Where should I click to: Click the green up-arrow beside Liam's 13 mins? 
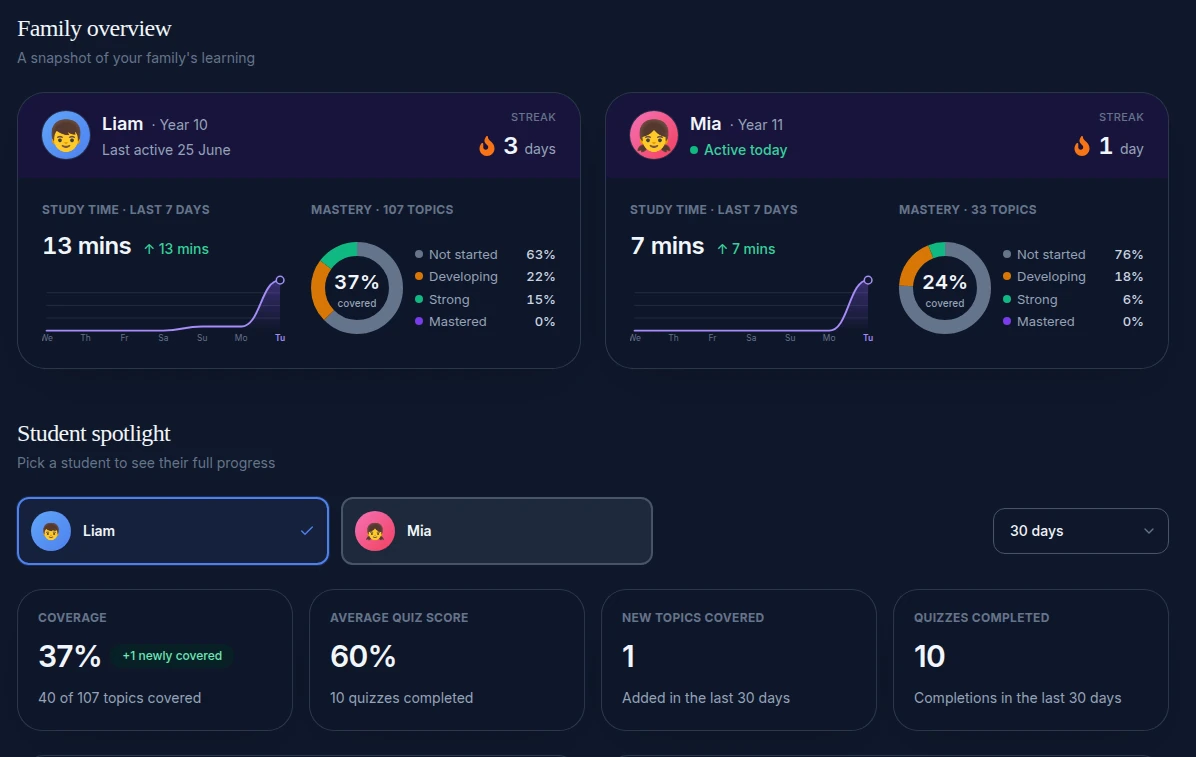pyautogui.click(x=149, y=249)
